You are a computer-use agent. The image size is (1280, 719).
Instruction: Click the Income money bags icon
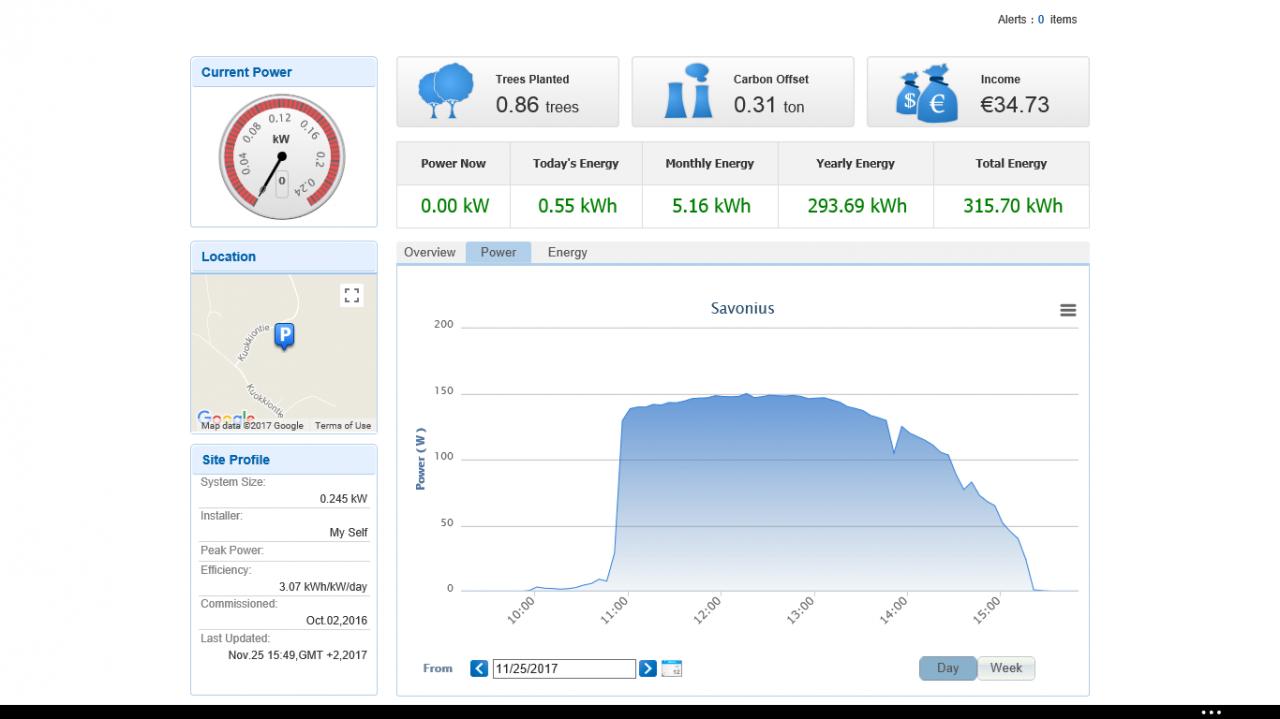click(928, 93)
